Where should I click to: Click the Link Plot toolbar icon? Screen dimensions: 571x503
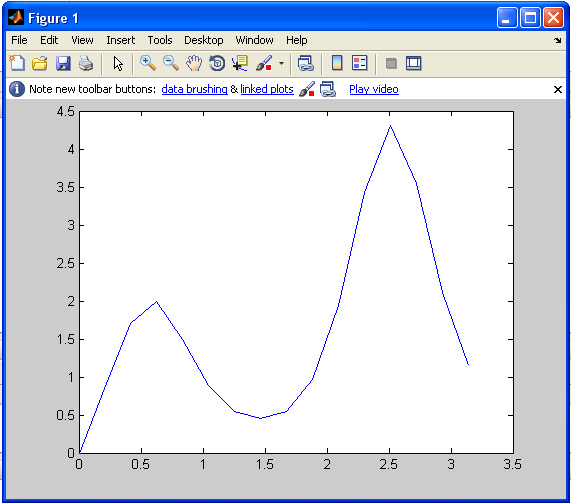coord(306,63)
